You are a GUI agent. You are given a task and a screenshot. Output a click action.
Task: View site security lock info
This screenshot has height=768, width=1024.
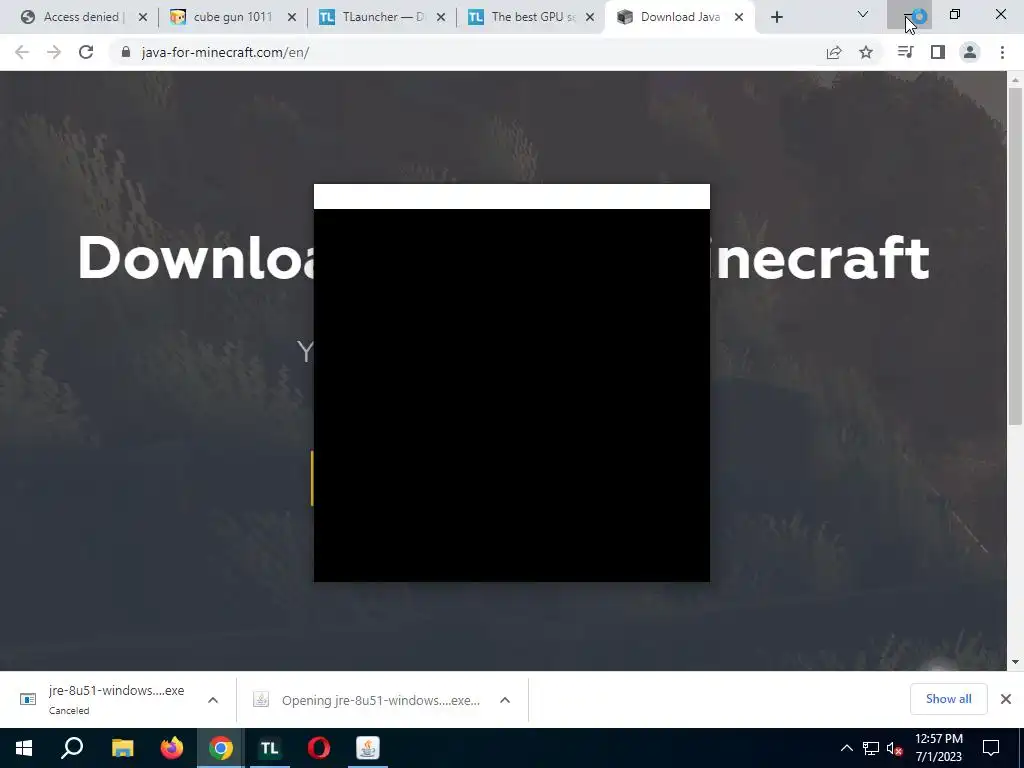click(126, 52)
